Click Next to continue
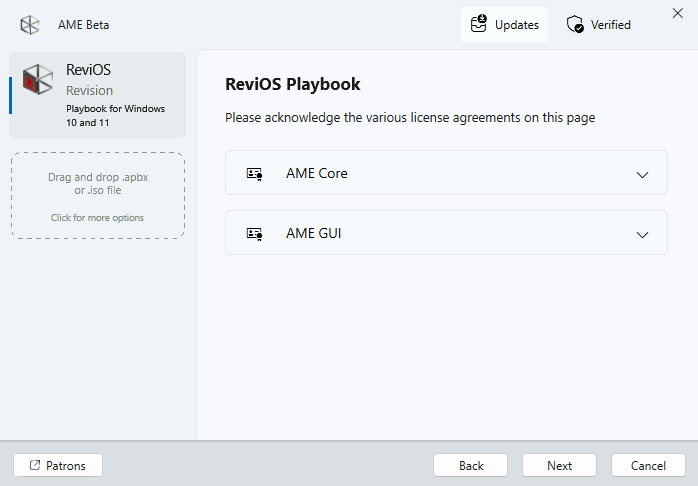Image resolution: width=698 pixels, height=486 pixels. (x=559, y=466)
